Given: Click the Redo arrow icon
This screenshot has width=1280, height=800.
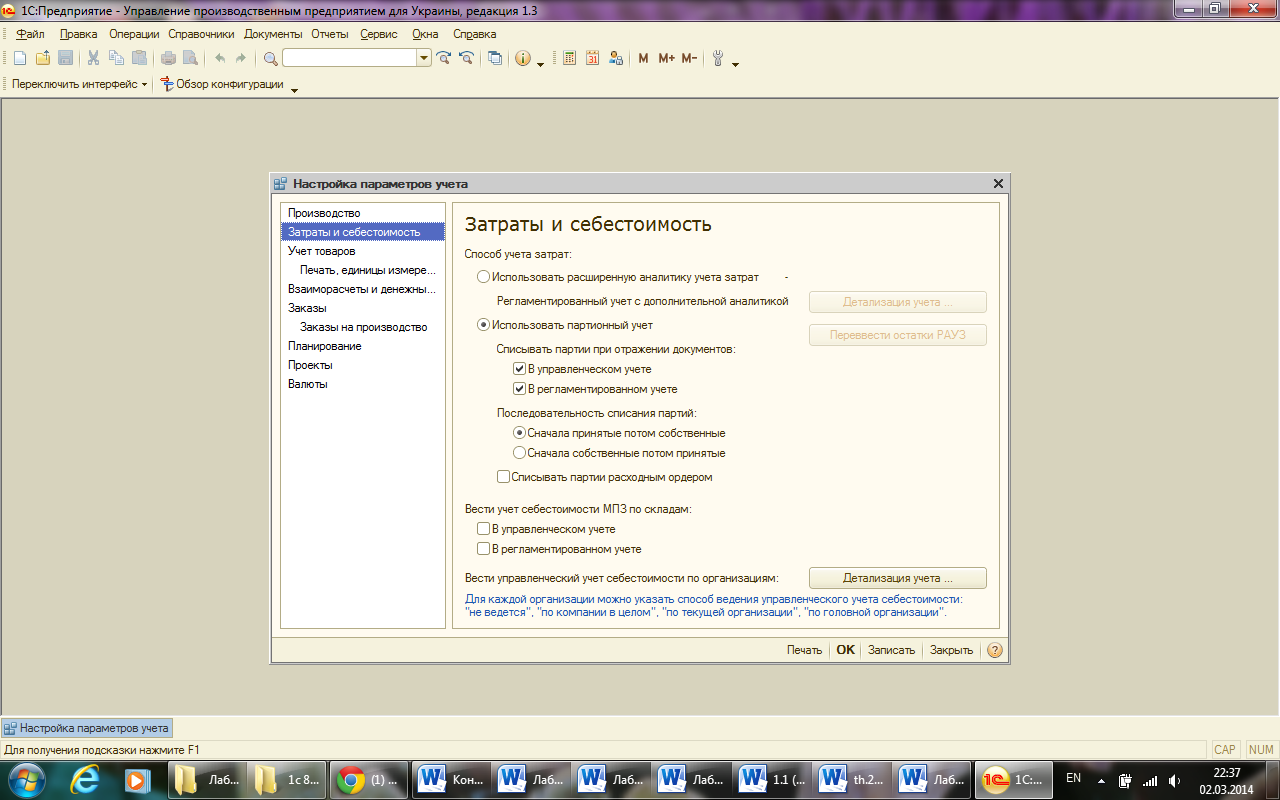Looking at the screenshot, I should (x=241, y=58).
